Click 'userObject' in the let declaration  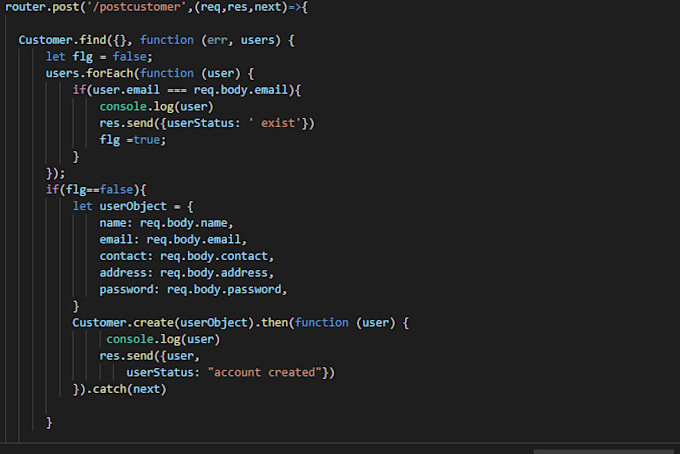pyautogui.click(x=133, y=206)
